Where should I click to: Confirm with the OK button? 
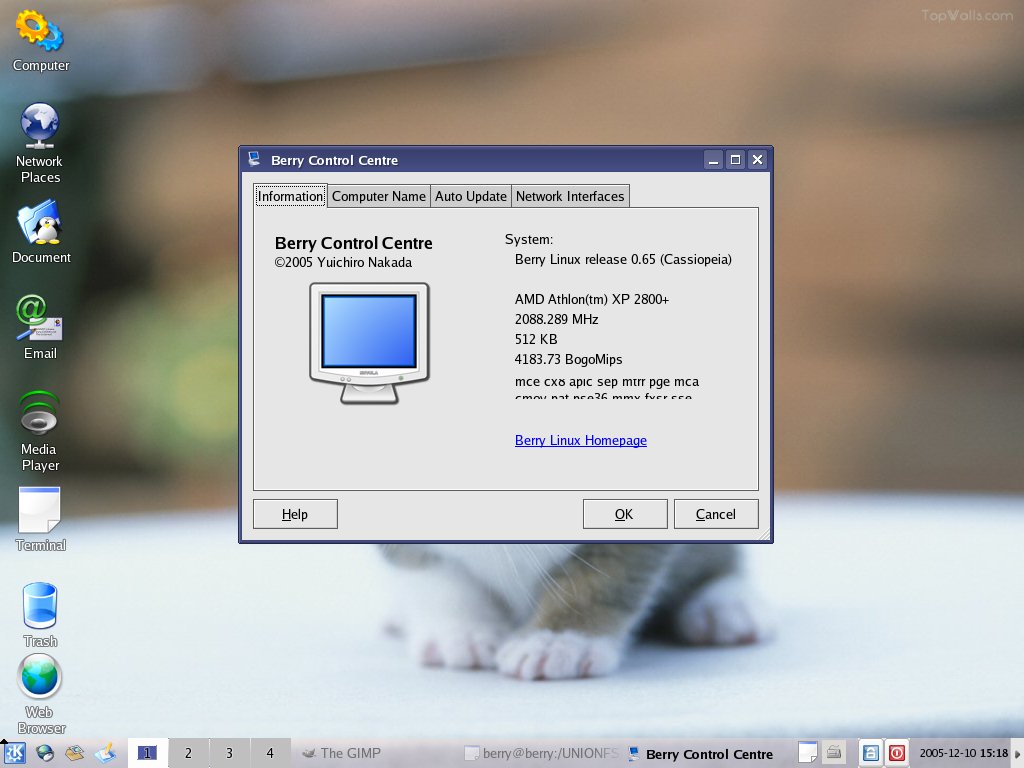tap(625, 514)
